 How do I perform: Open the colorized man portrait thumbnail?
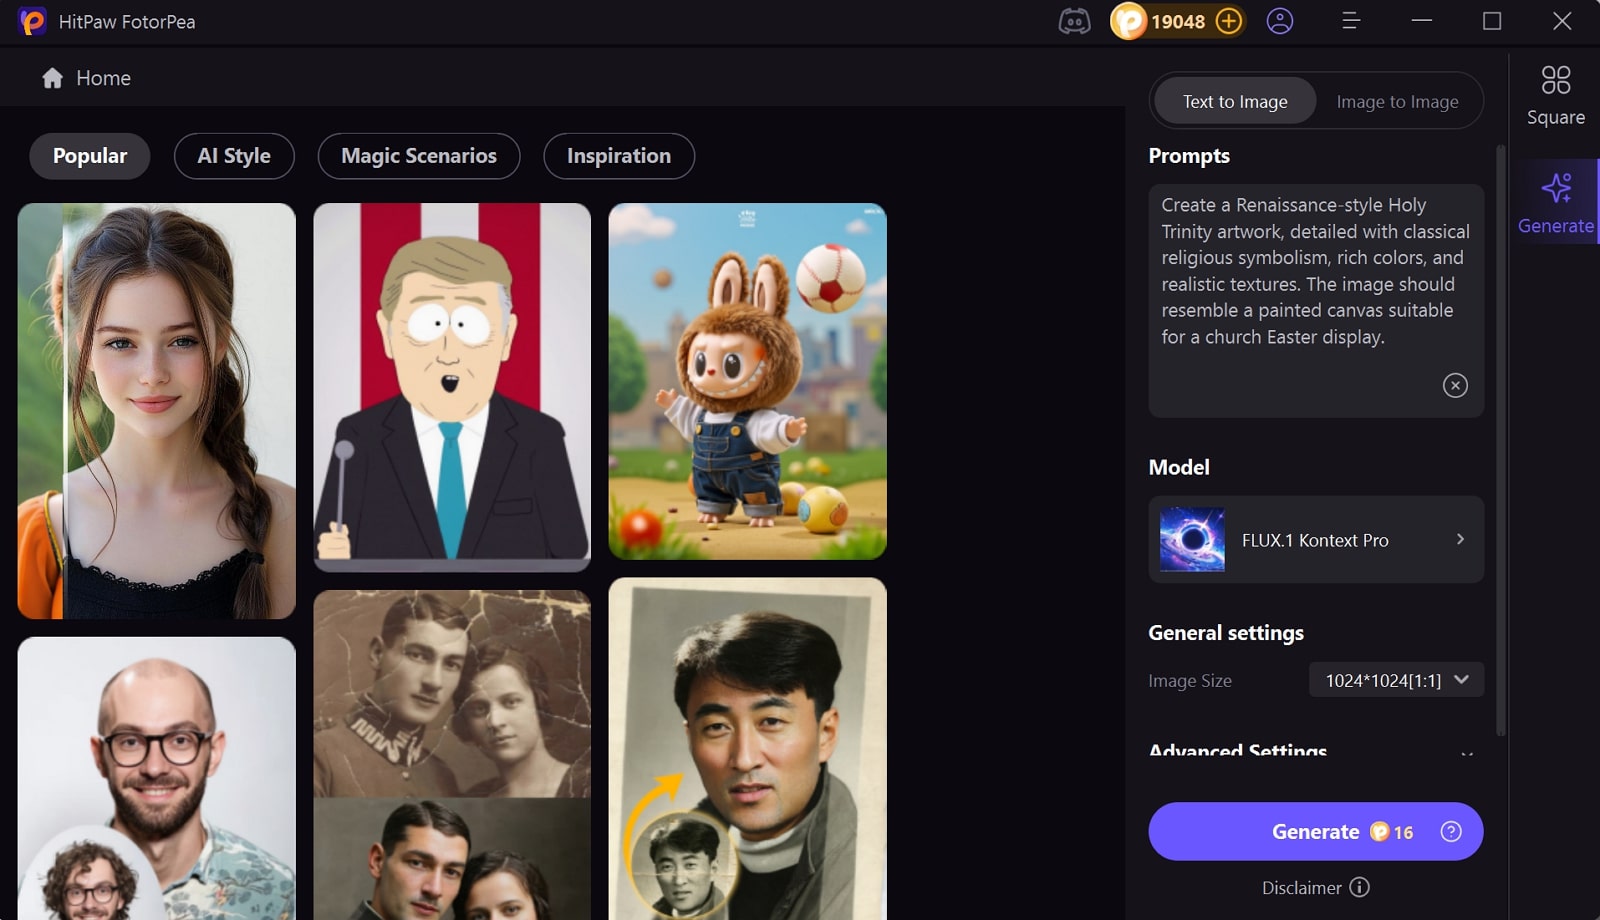747,749
